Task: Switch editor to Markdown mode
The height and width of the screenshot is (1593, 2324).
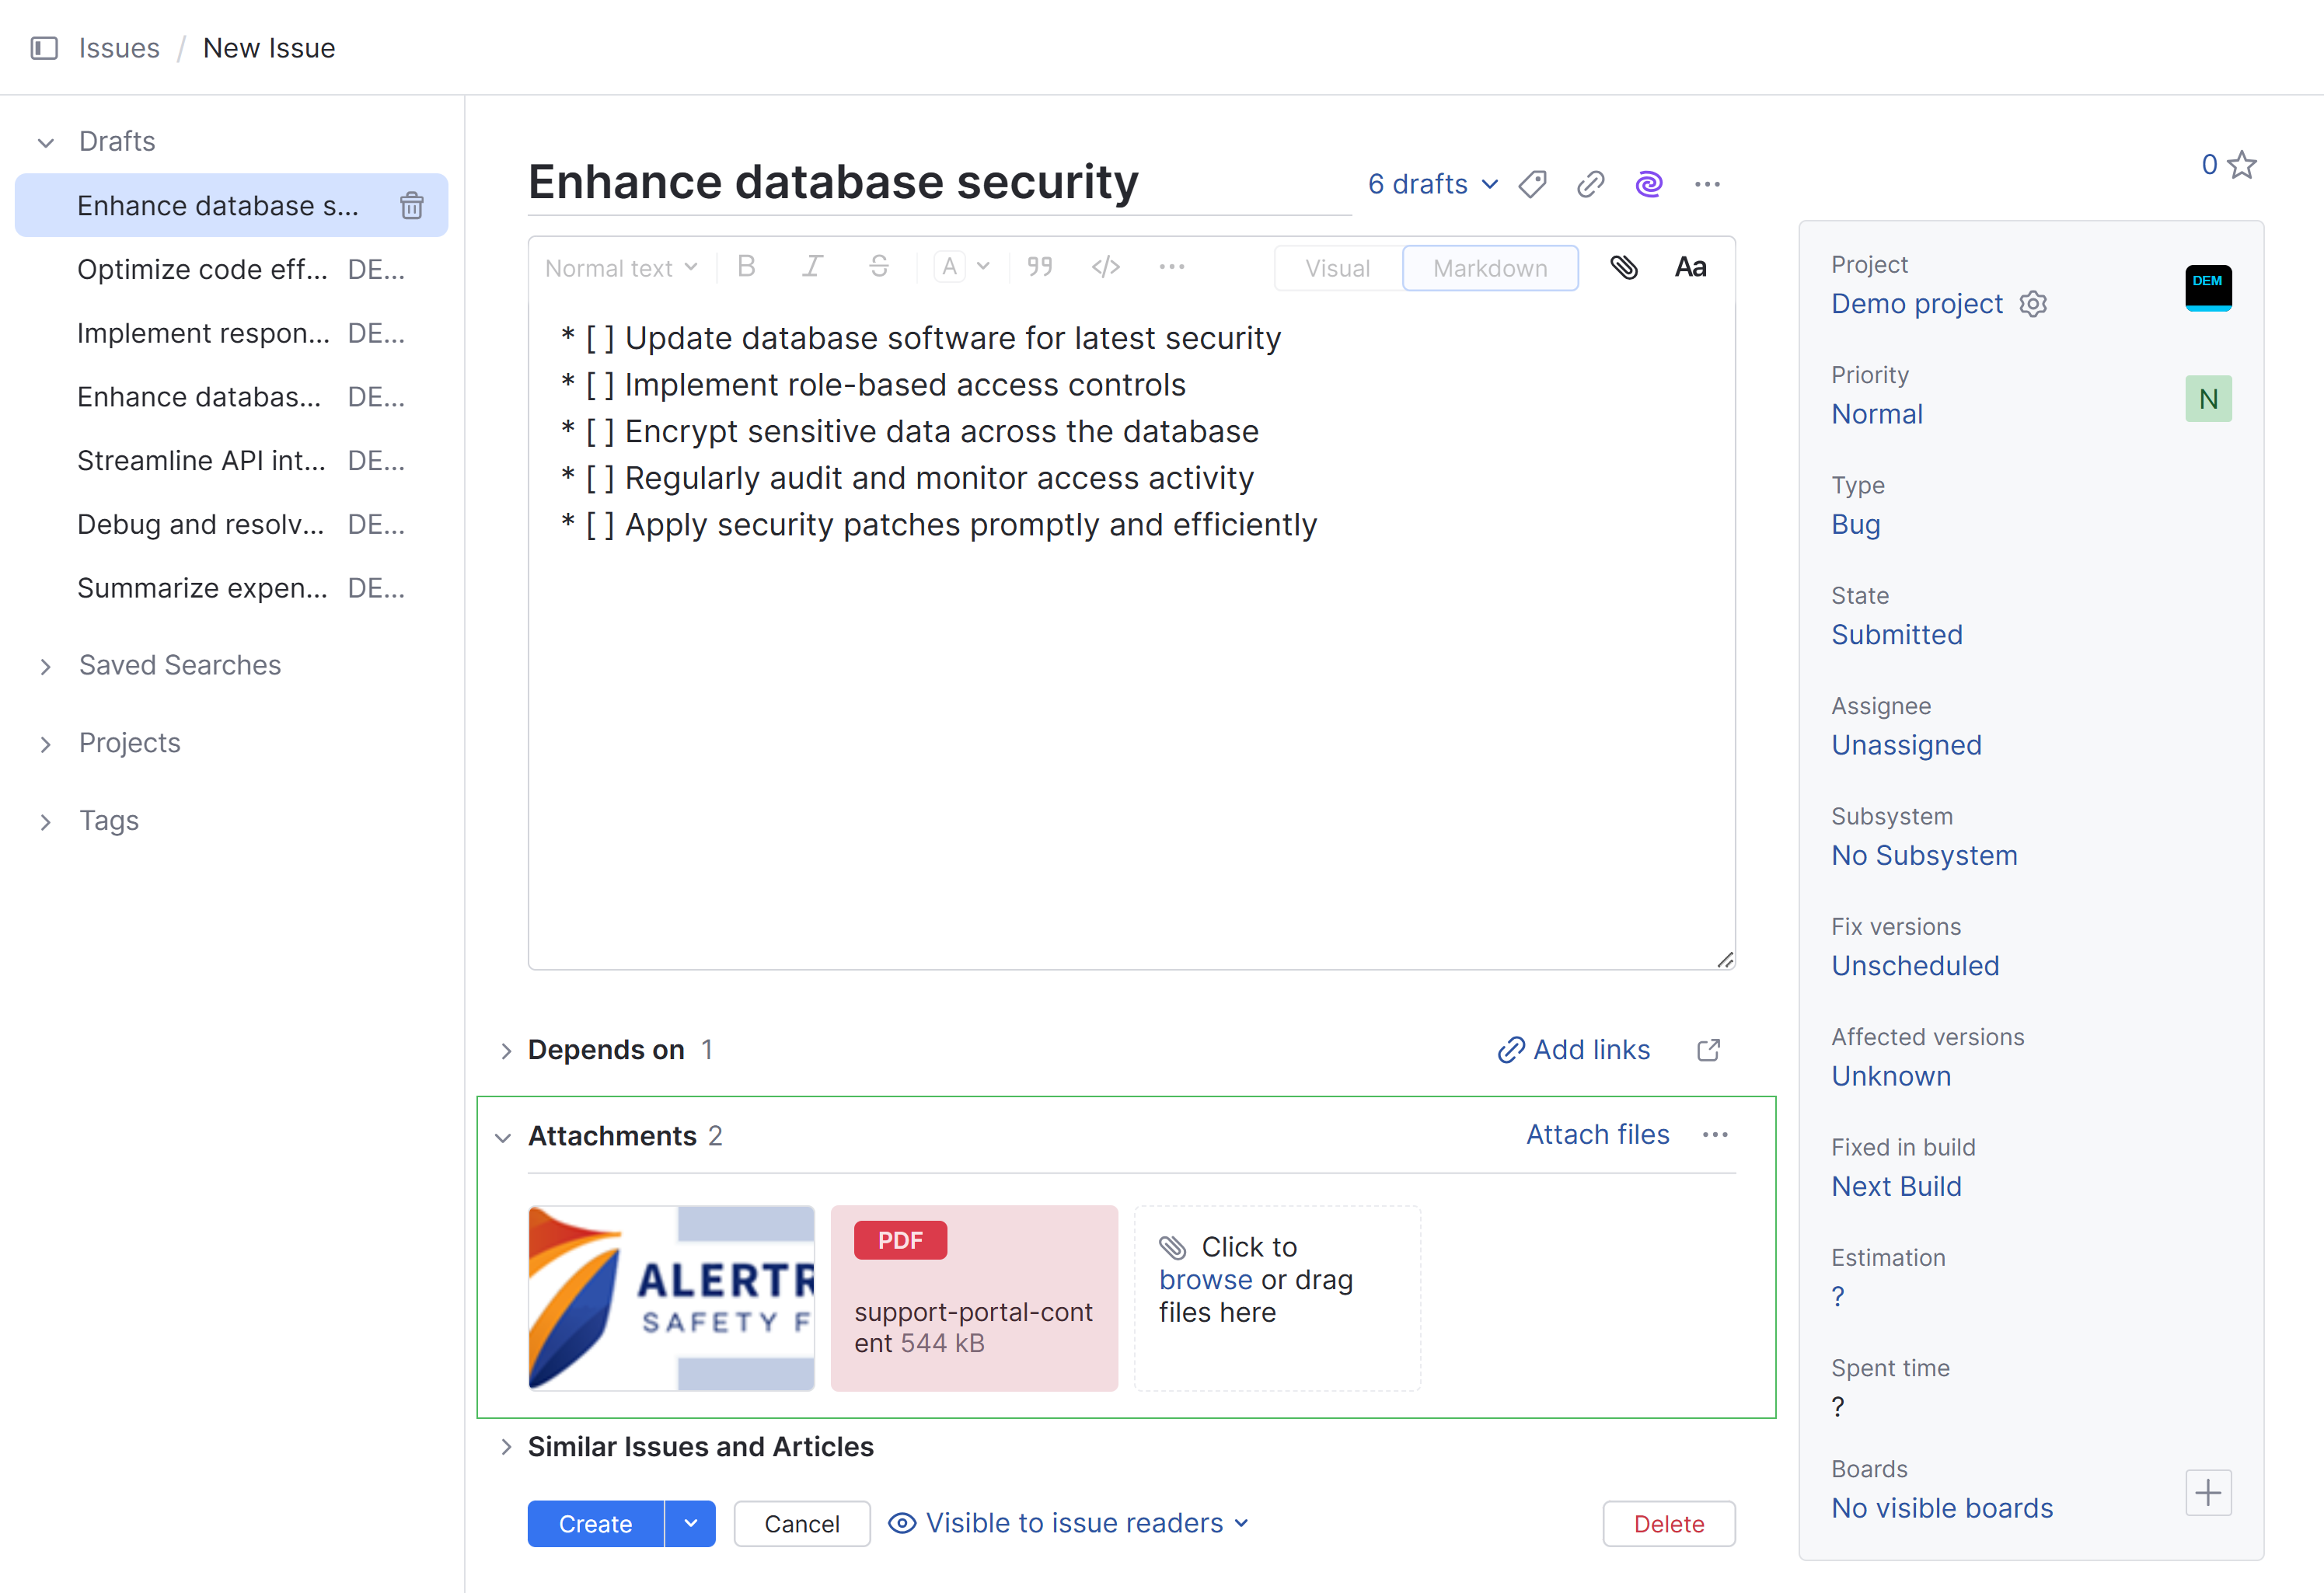Action: coord(1489,268)
